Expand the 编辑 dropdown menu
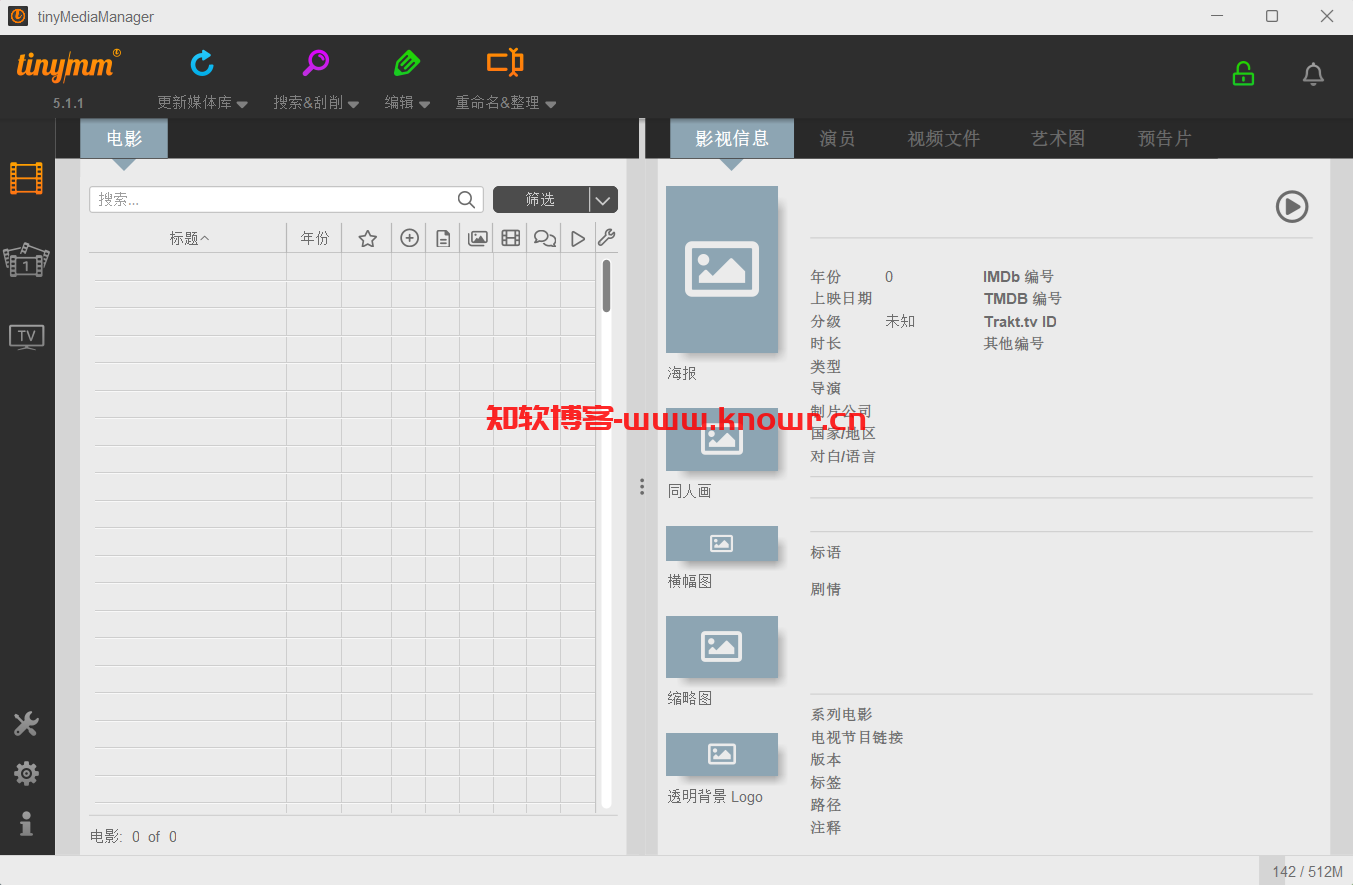1353x885 pixels. pyautogui.click(x=424, y=104)
